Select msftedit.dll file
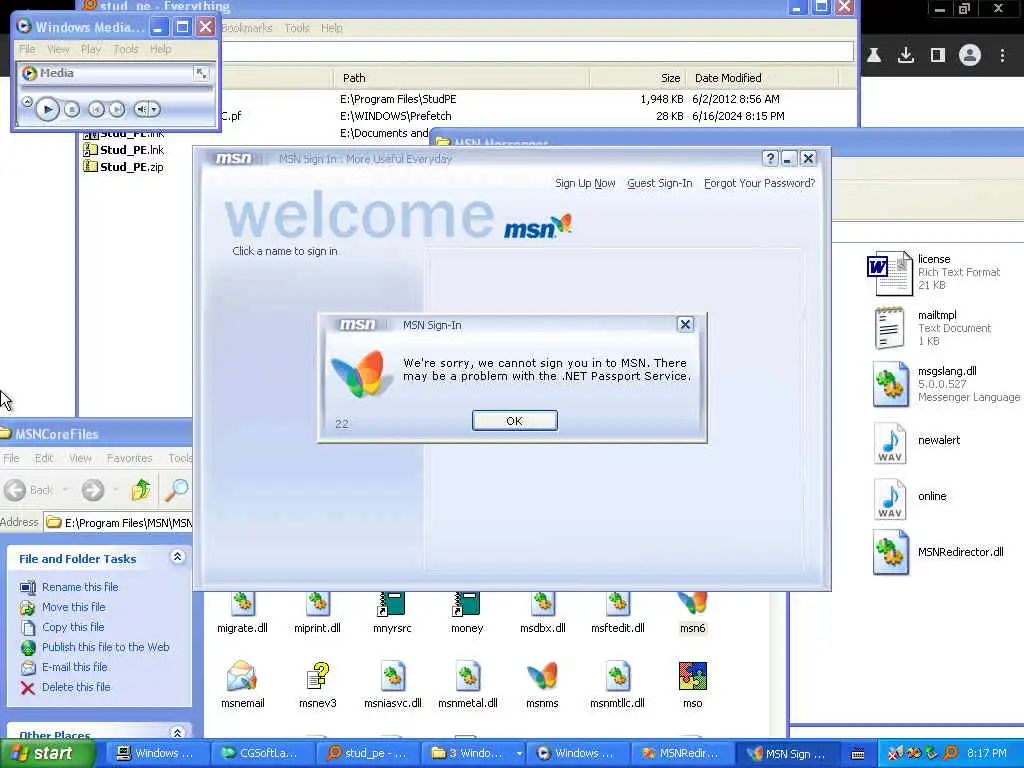 (618, 614)
